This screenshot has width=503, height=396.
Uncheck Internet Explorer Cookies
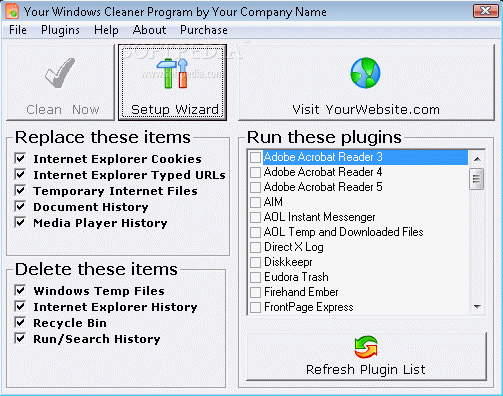click(x=20, y=158)
